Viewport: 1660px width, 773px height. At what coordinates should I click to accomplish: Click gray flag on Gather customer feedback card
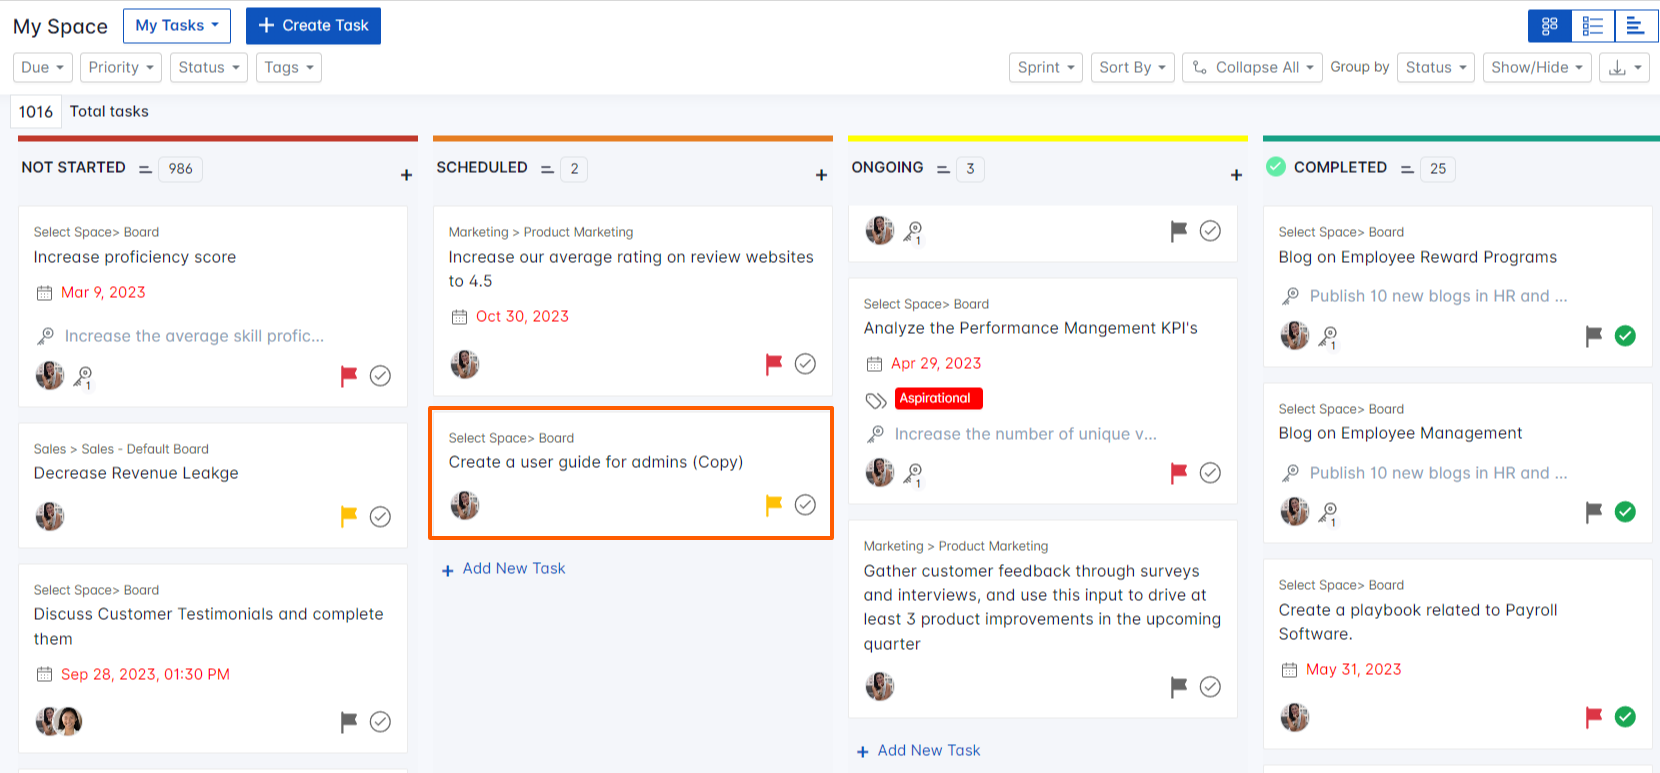click(x=1178, y=686)
